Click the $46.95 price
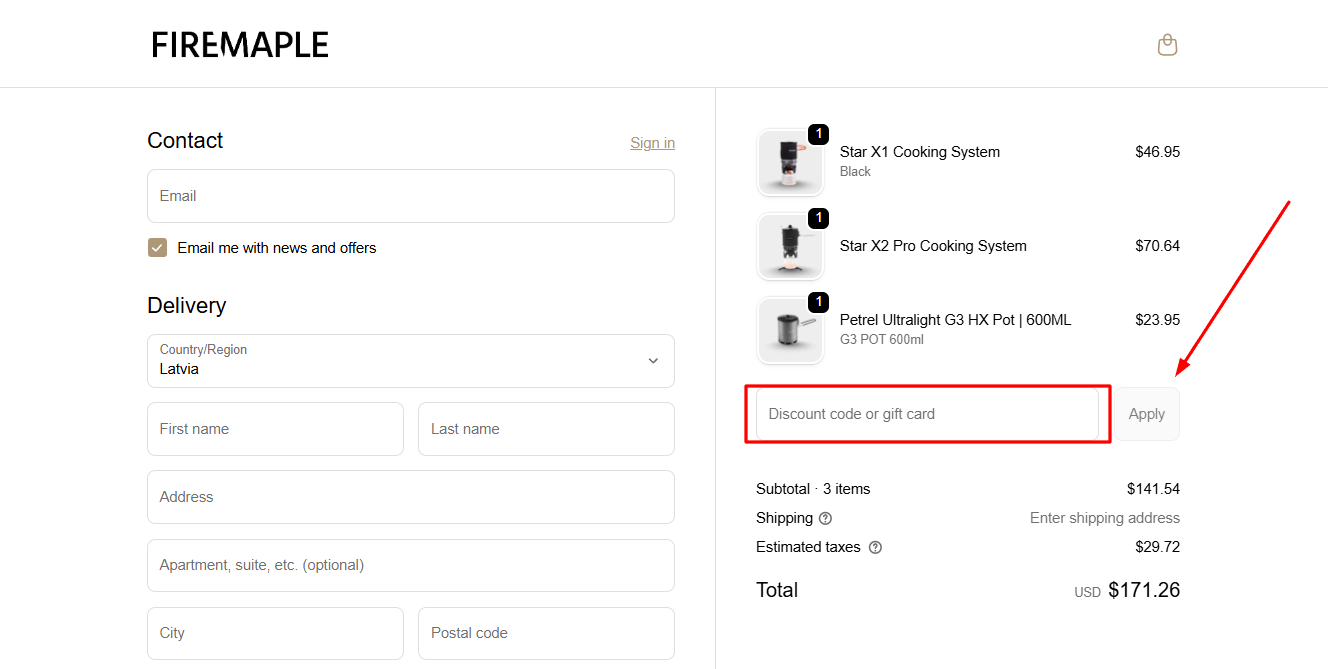Image resolution: width=1328 pixels, height=669 pixels. click(1157, 152)
